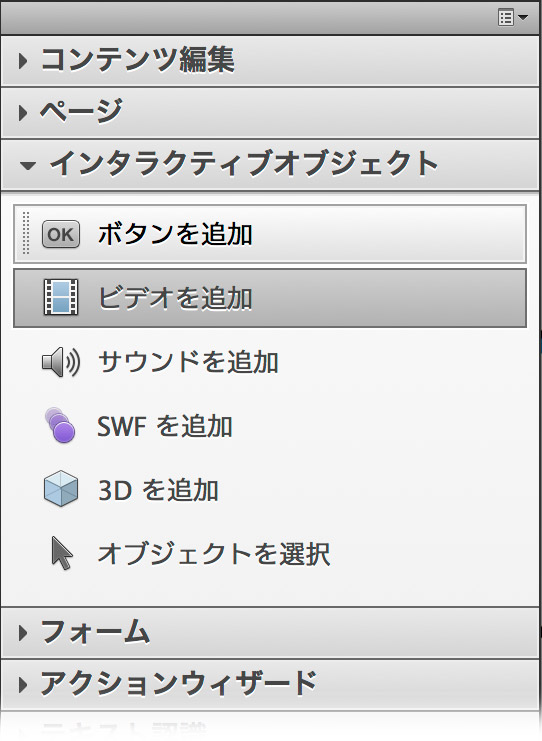This screenshot has width=542, height=741.
Task: Collapse the インタラクティブオブジェクト section triangle
Action: pos(28,165)
